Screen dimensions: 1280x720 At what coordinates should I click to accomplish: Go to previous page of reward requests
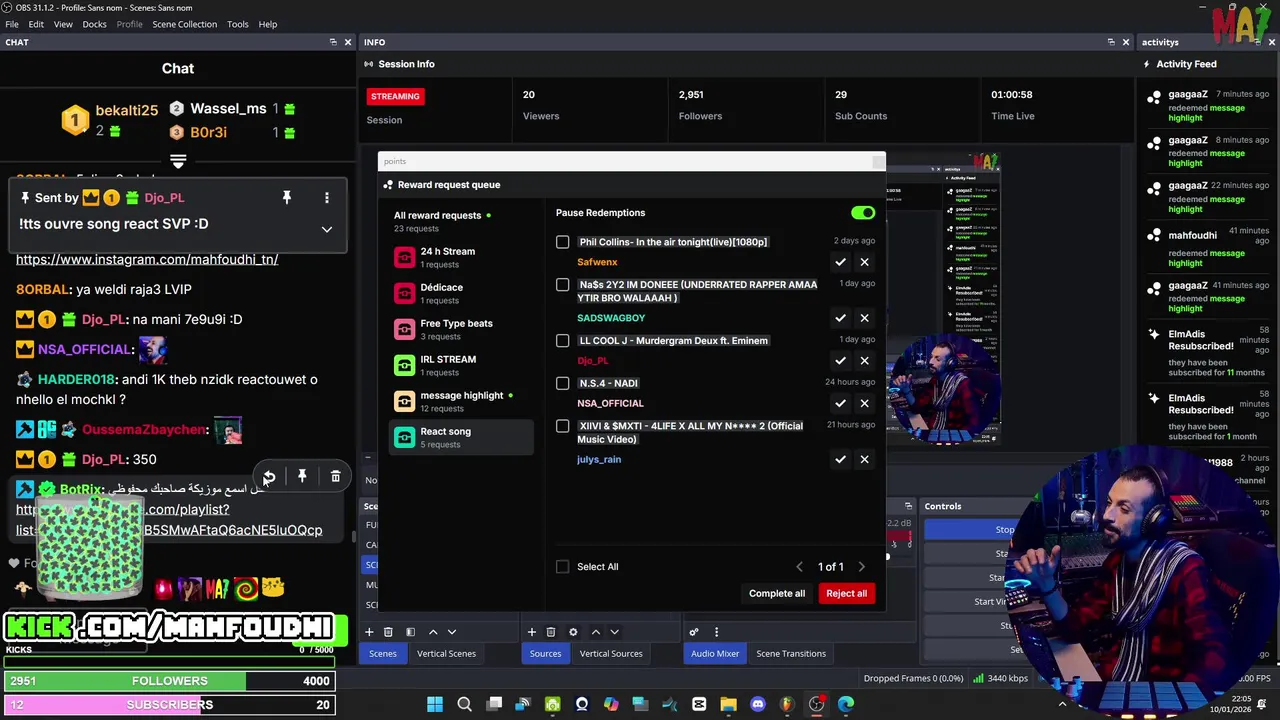pos(799,567)
